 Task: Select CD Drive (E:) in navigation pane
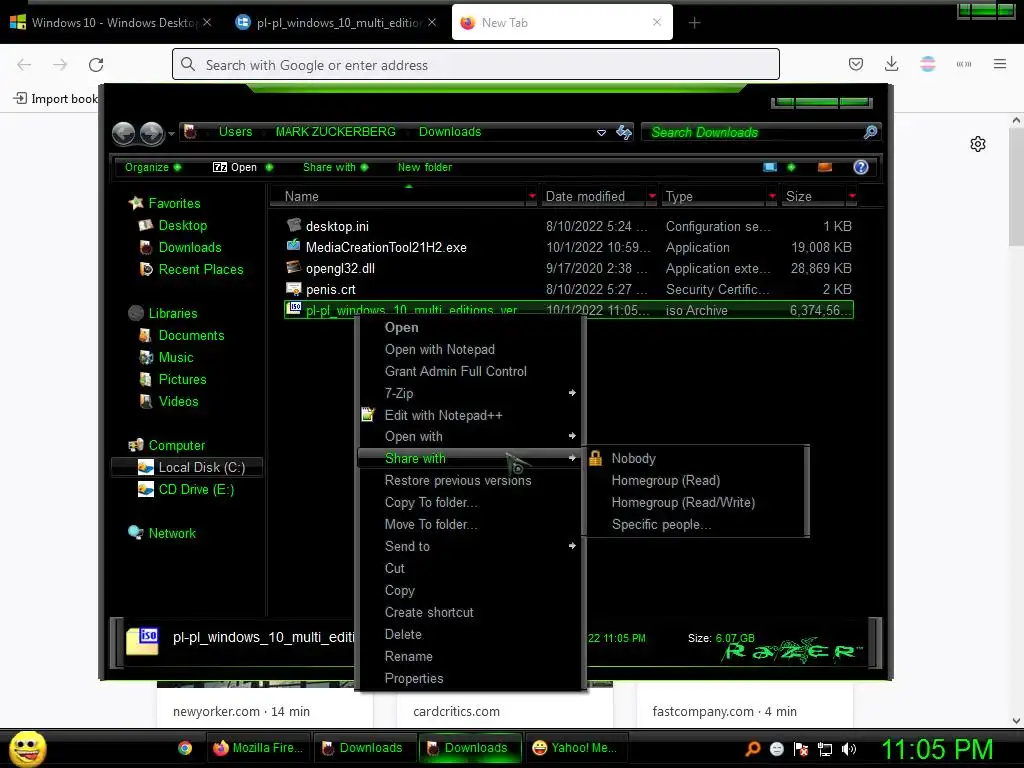[185, 489]
